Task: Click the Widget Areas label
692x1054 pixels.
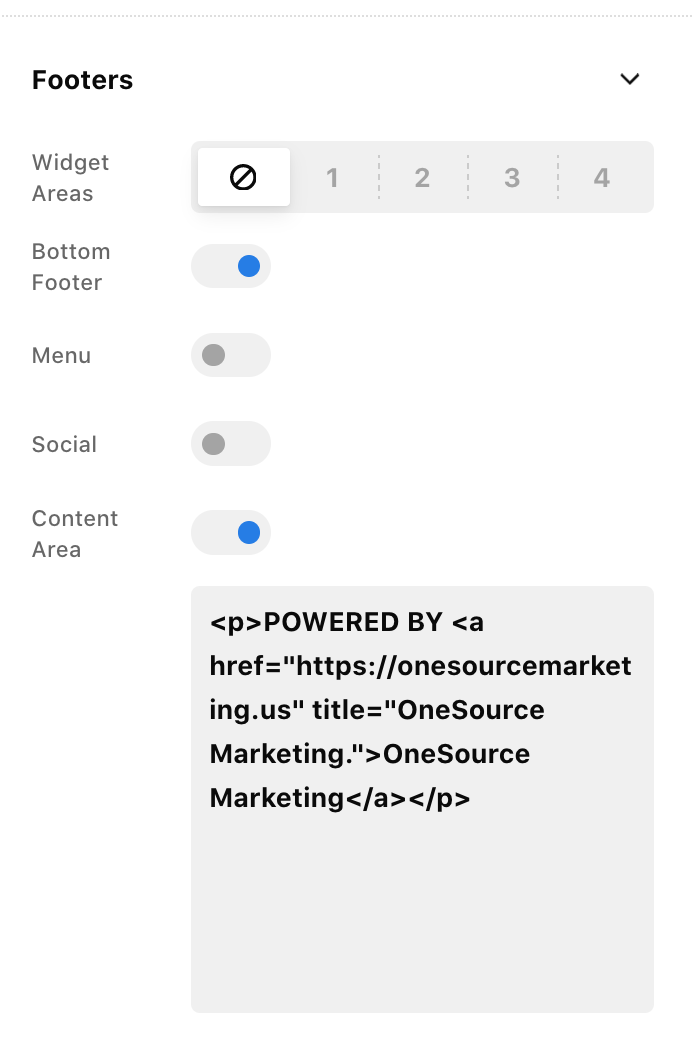Action: (x=70, y=178)
